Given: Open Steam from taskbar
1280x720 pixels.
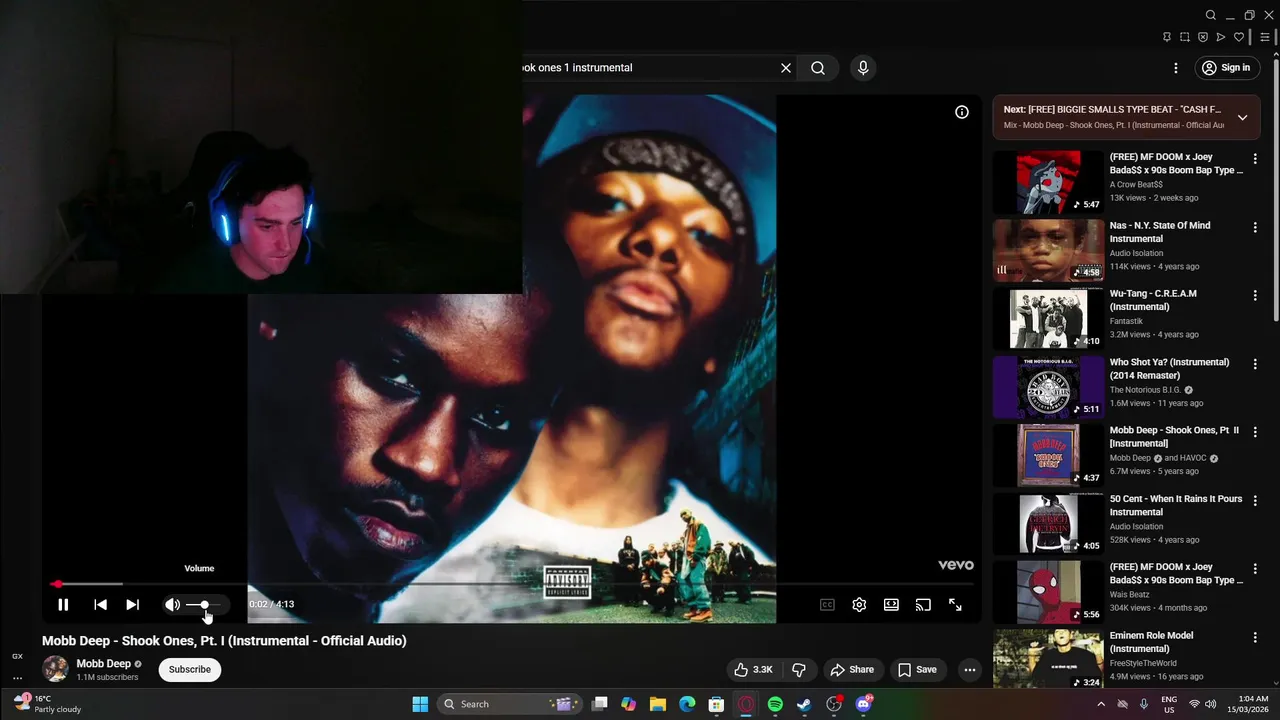Looking at the screenshot, I should coord(804,704).
